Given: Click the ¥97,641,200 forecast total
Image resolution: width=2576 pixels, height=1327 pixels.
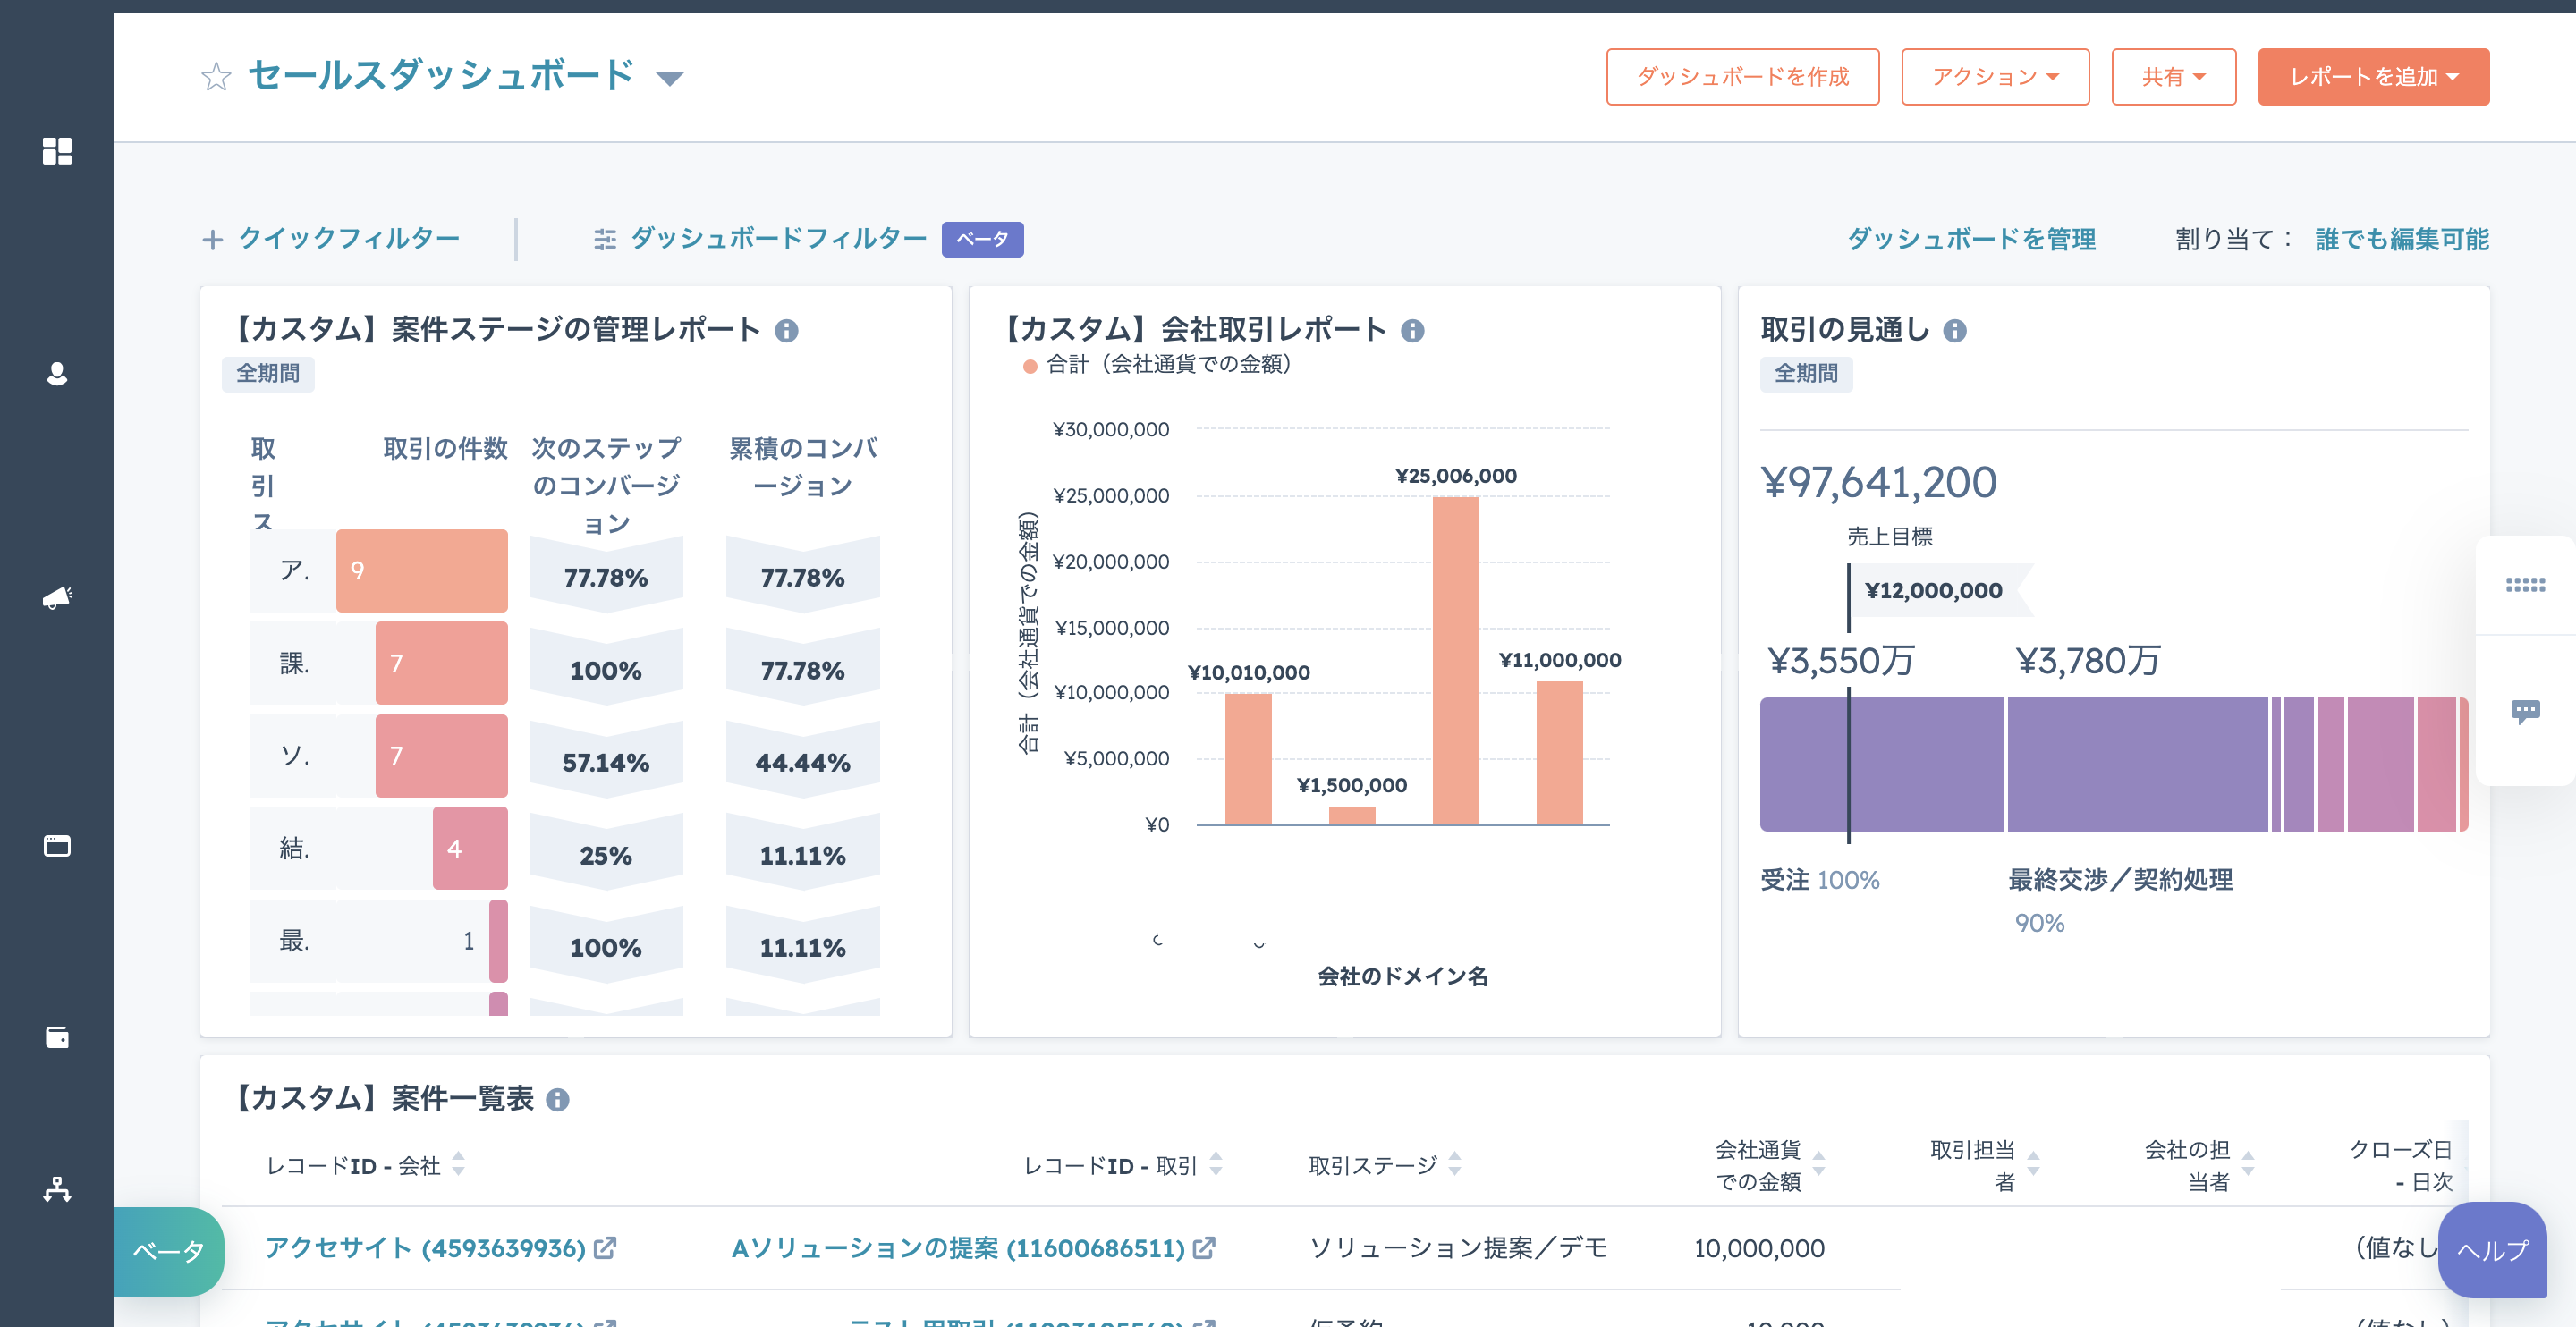Looking at the screenshot, I should pyautogui.click(x=1878, y=483).
